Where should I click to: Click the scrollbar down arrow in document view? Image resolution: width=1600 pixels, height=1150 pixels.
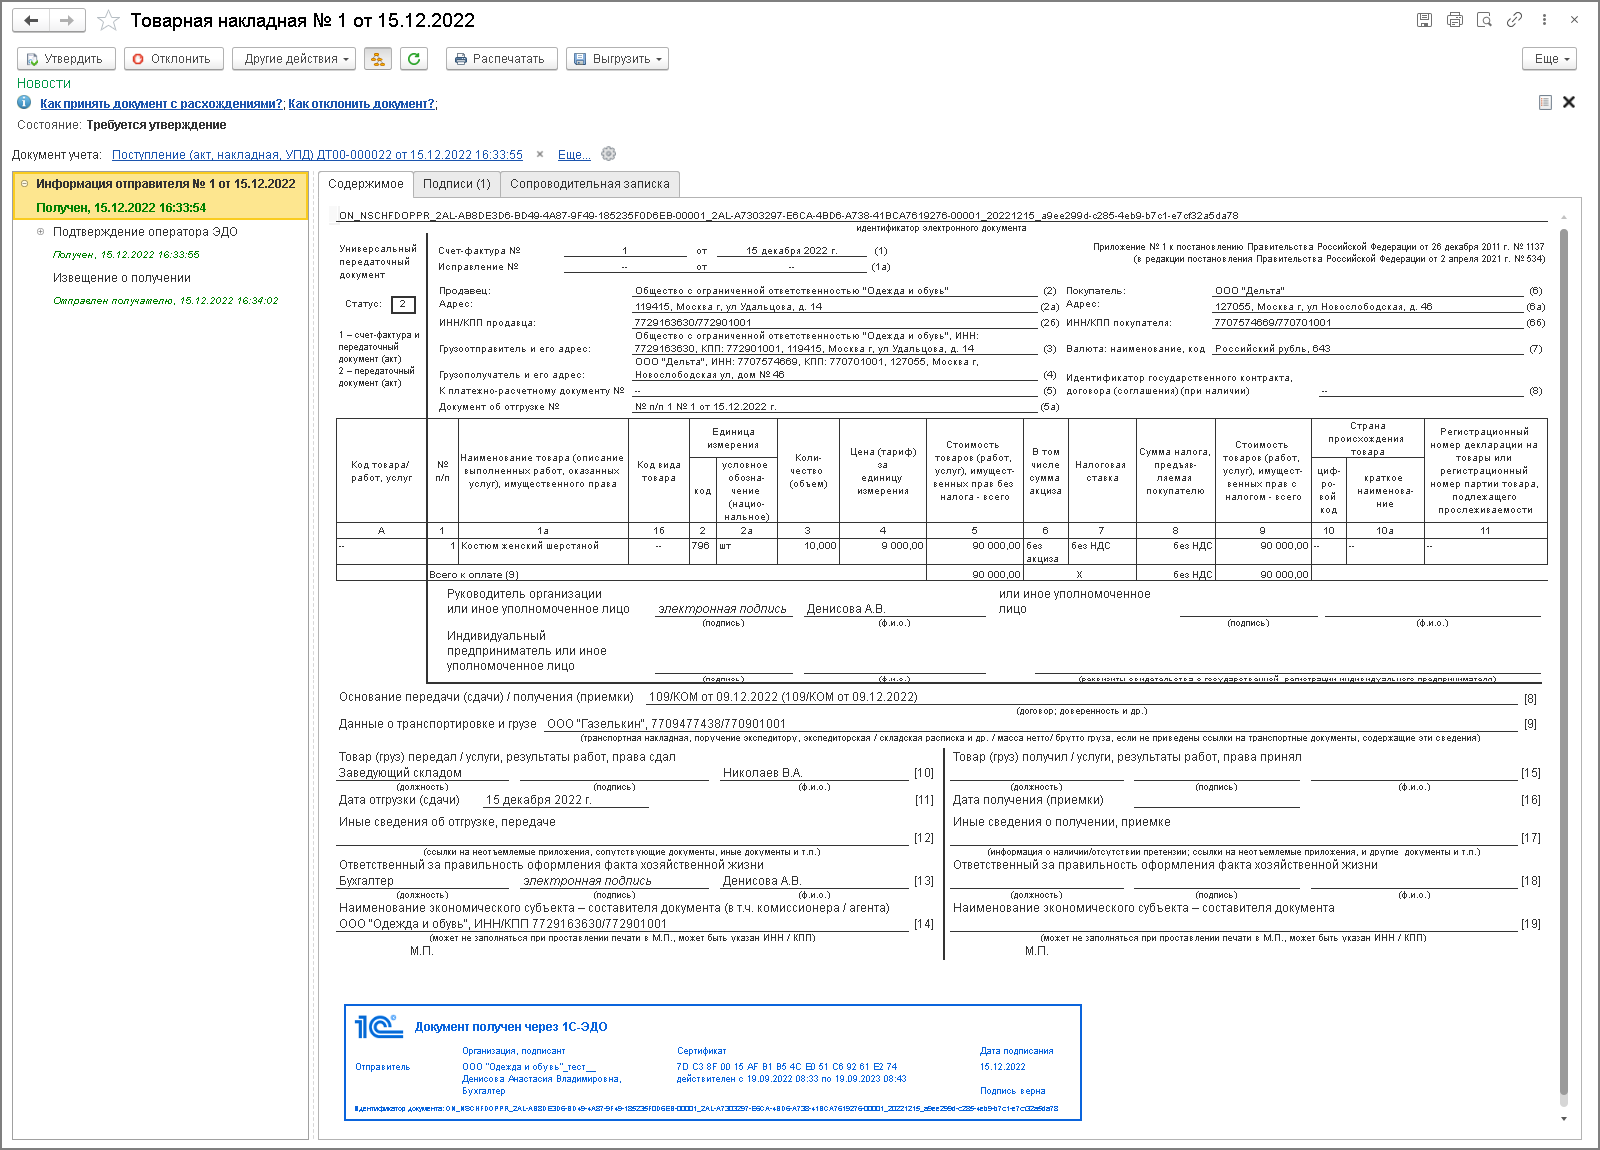(1564, 1119)
